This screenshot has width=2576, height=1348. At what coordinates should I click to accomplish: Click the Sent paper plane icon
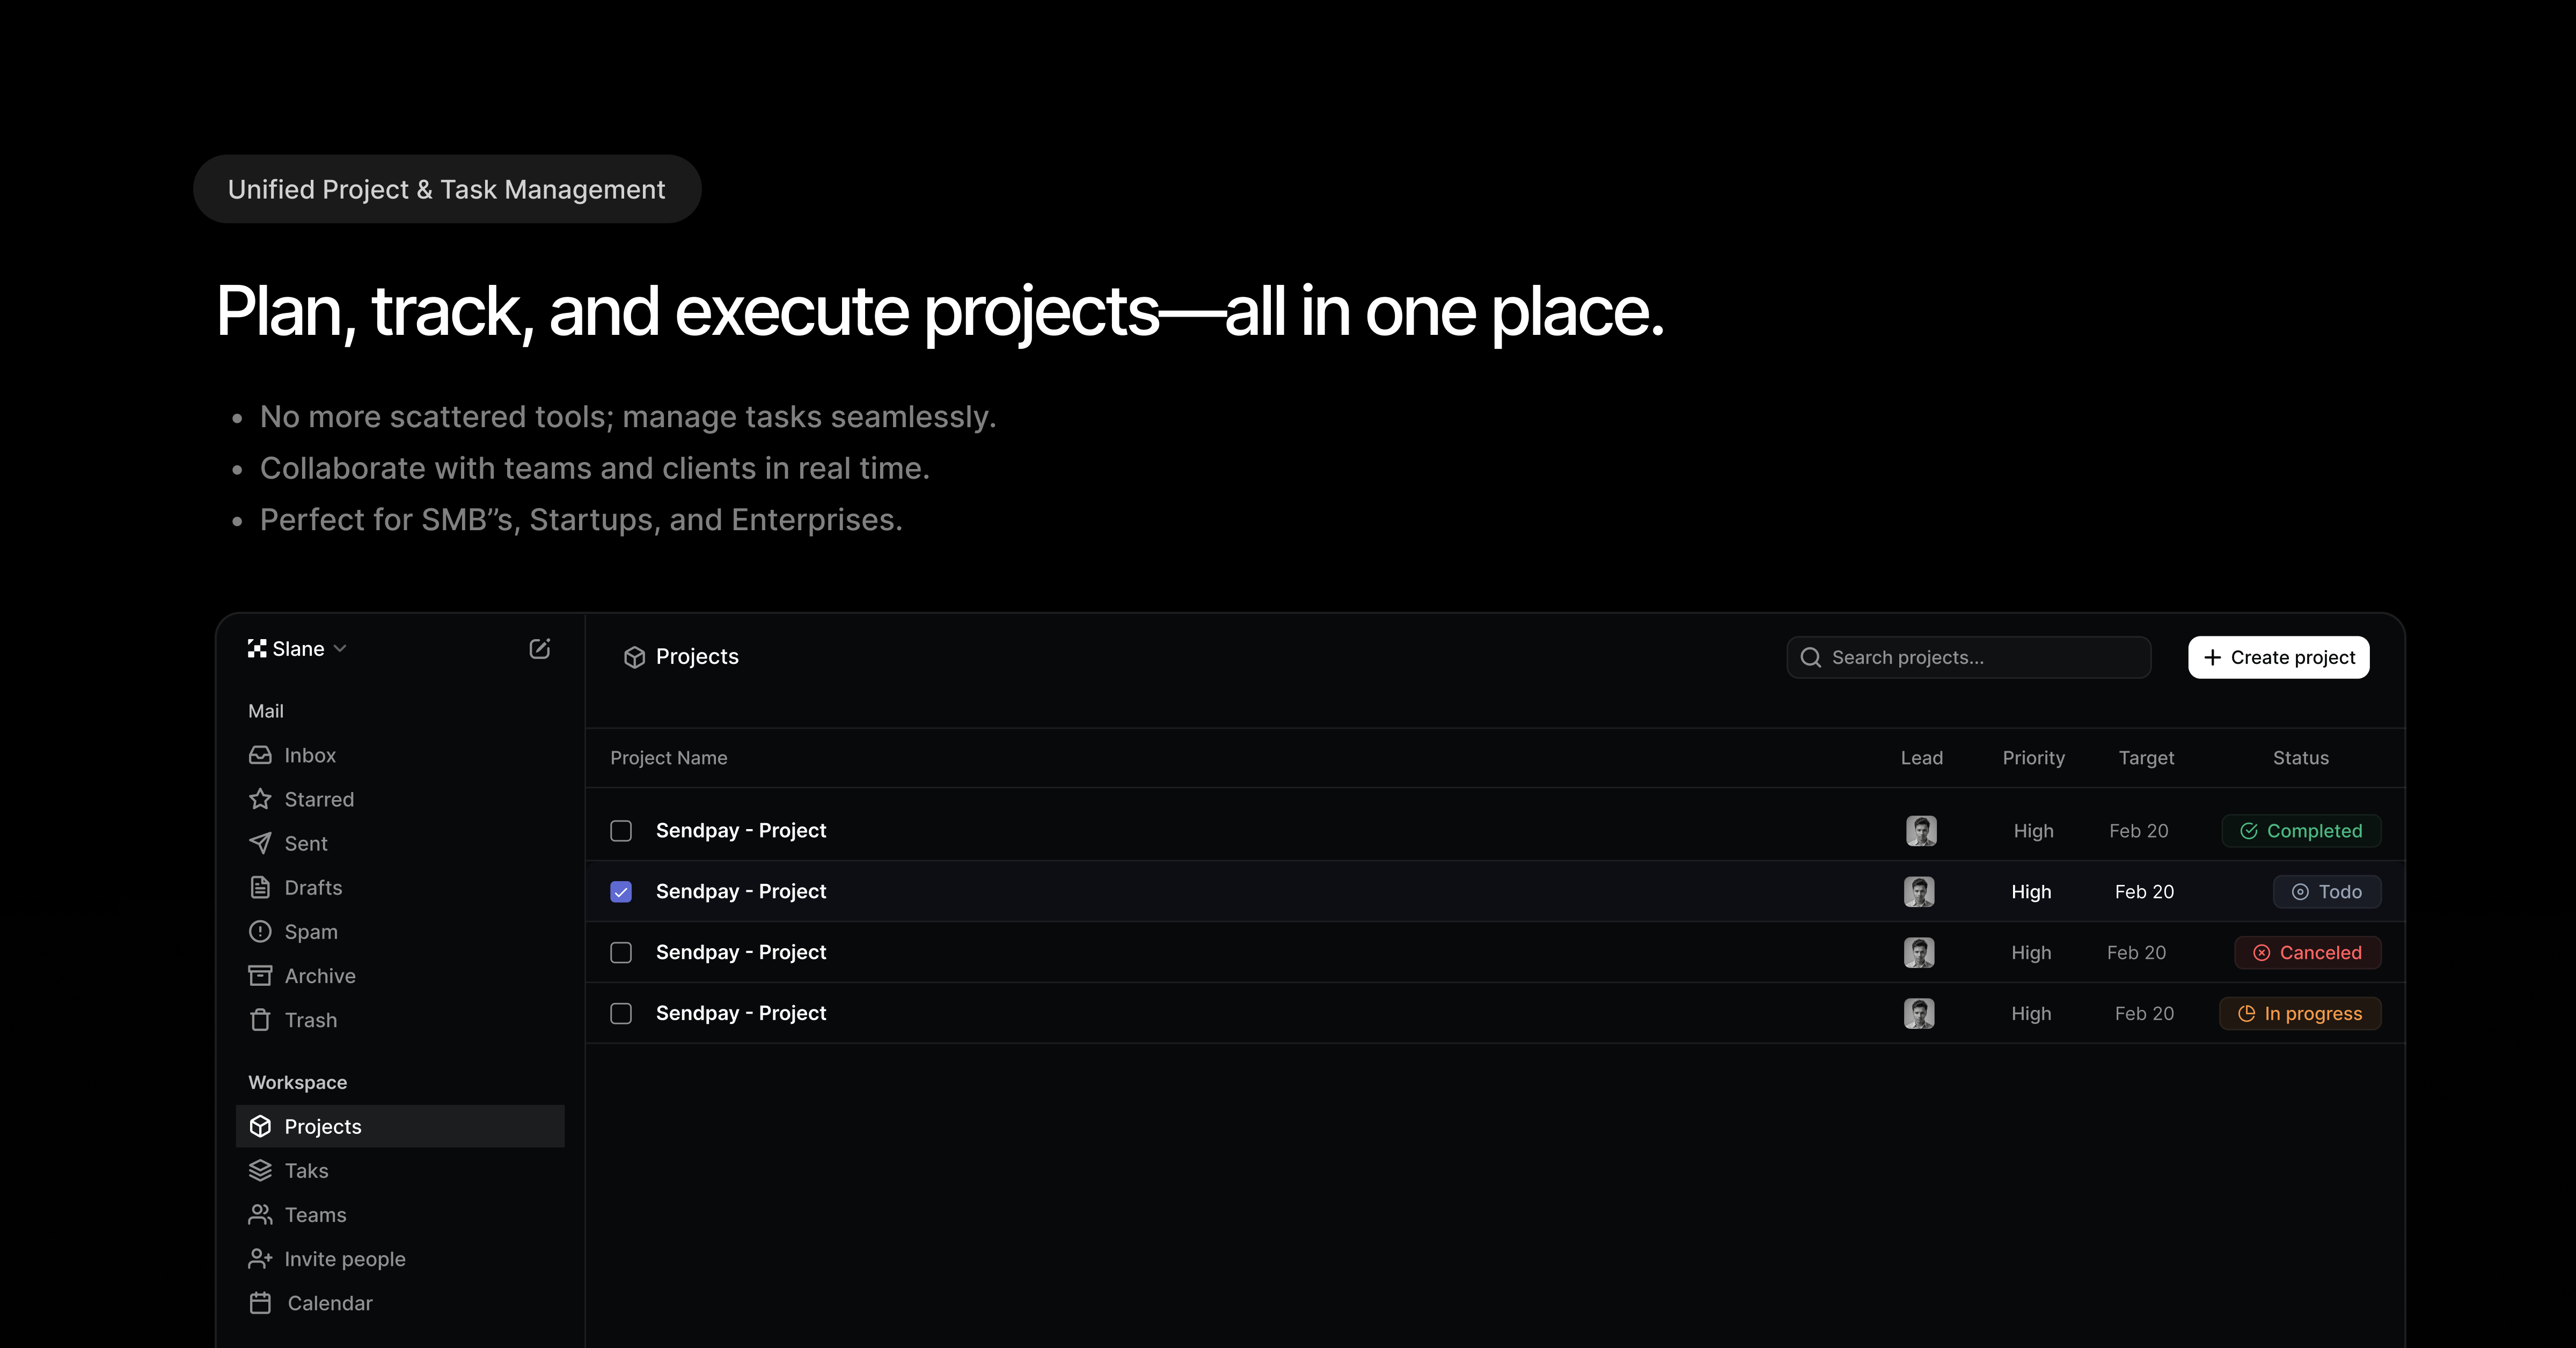(260, 843)
